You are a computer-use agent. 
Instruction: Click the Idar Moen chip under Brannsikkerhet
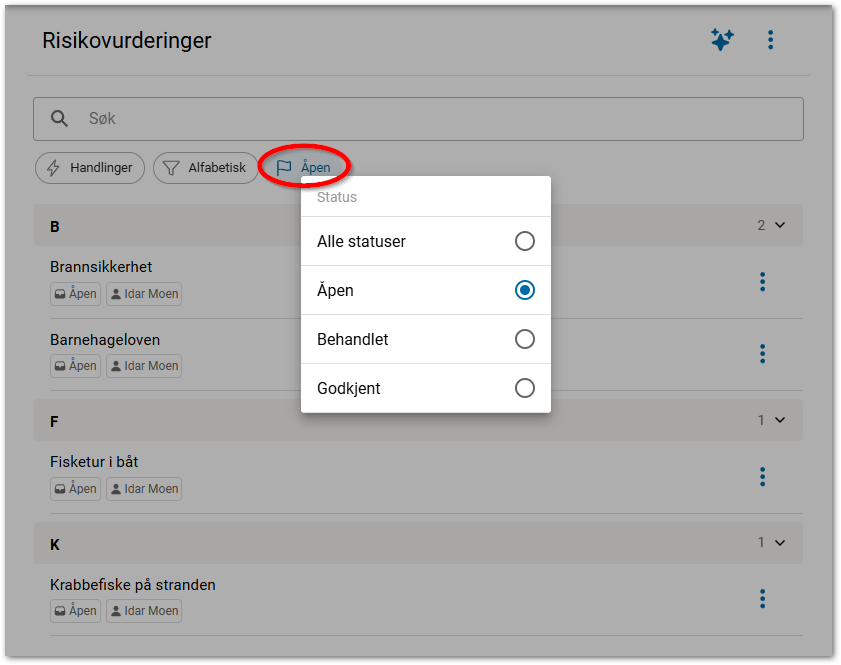tap(144, 294)
